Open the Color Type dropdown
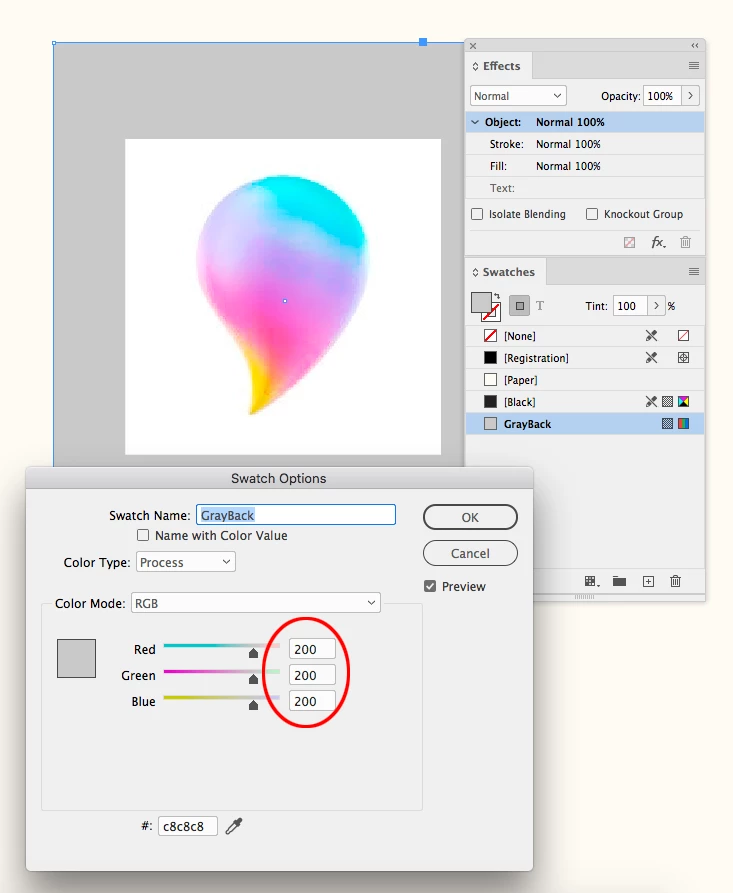 click(x=186, y=562)
